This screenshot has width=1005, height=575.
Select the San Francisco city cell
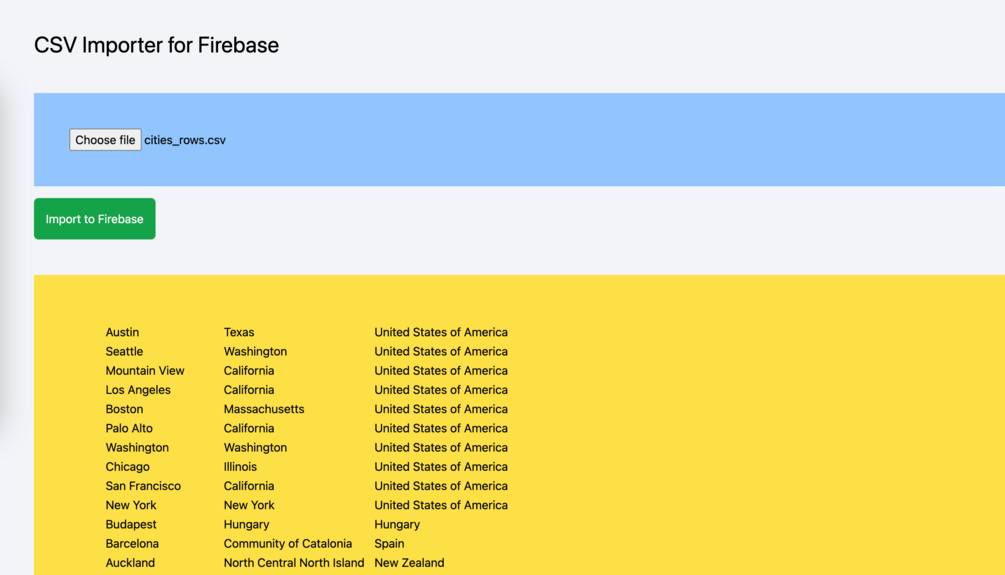[144, 486]
